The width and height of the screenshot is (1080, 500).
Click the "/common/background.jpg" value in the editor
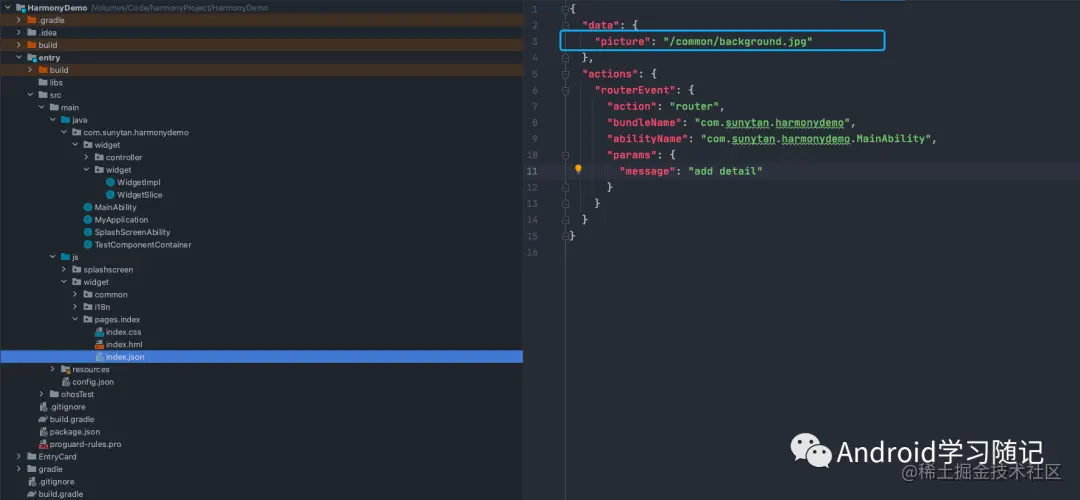coord(738,41)
